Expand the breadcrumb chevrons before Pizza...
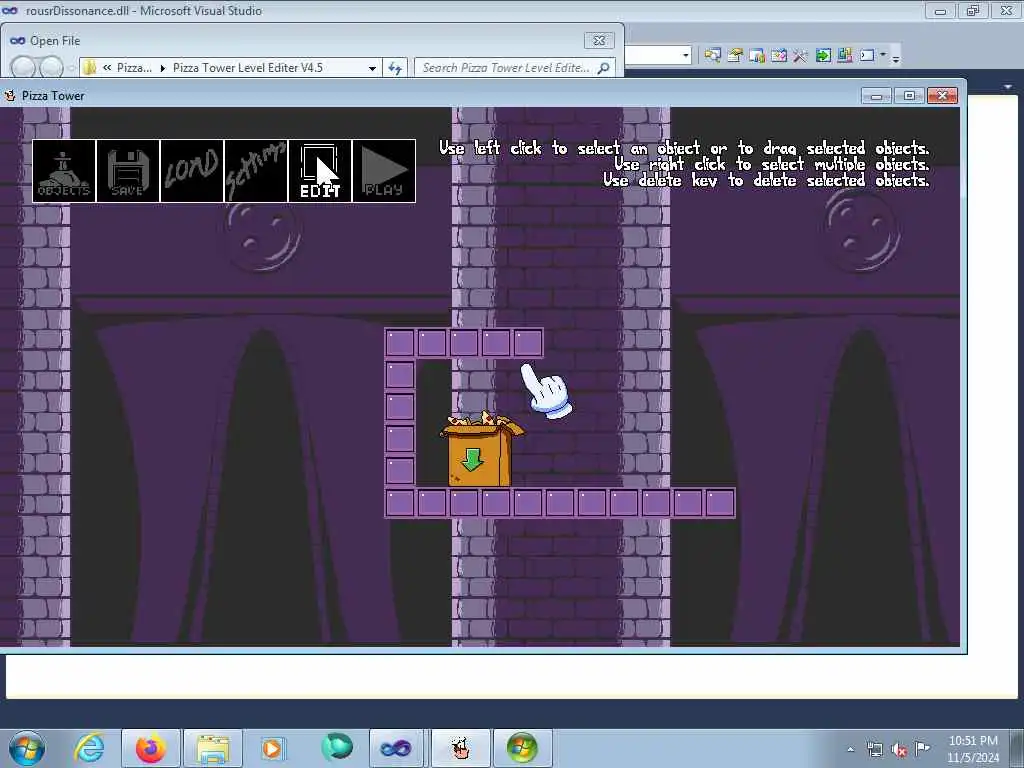Image resolution: width=1024 pixels, height=768 pixels. tap(107, 68)
